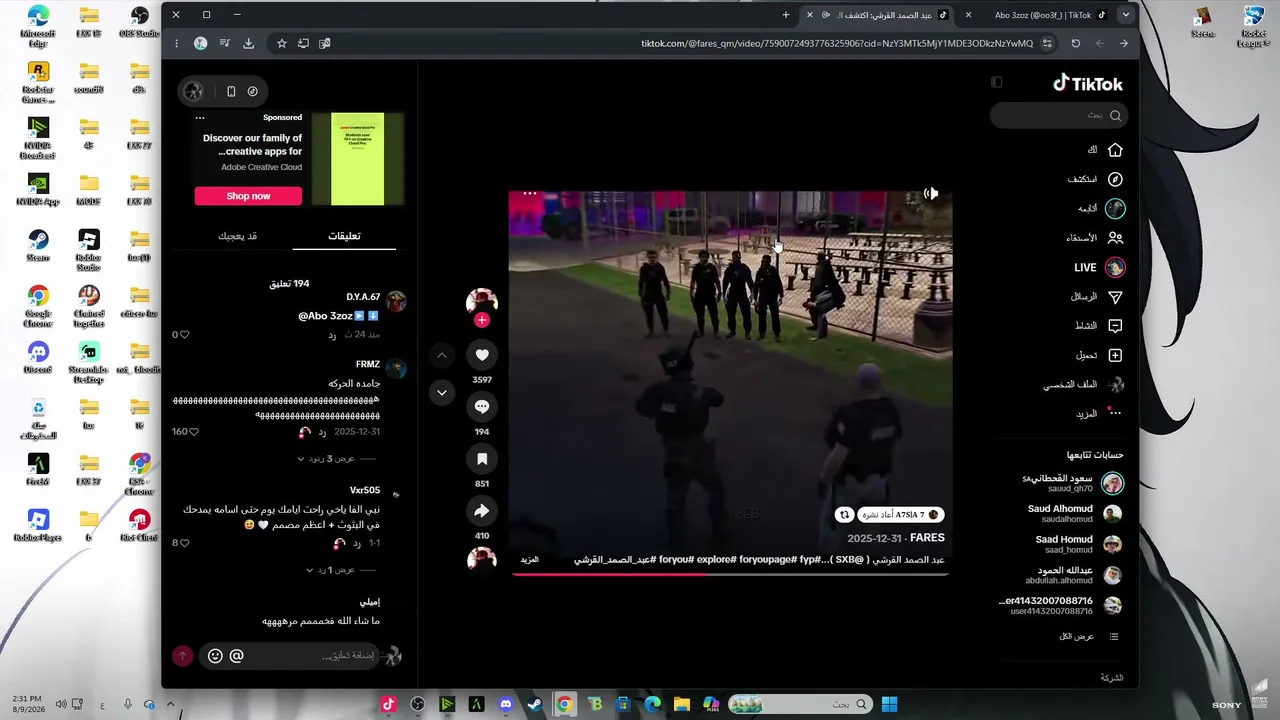Switch to the 'قد يعجبك' tab
Viewport: 1280px width, 720px height.
tap(238, 236)
